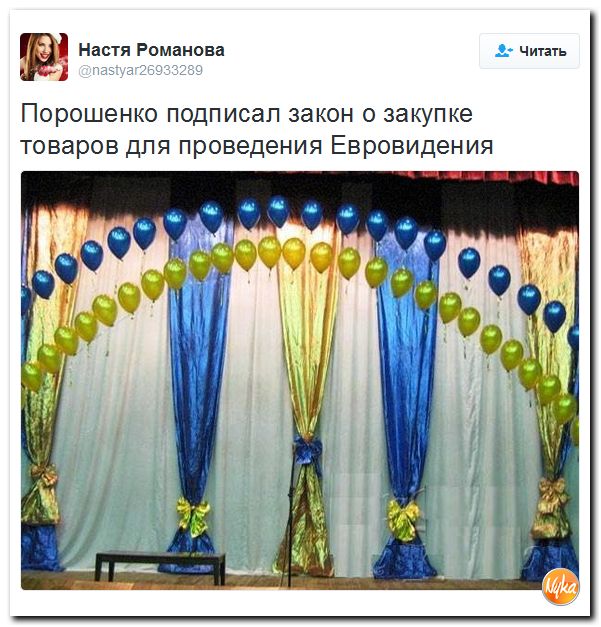This screenshot has width=601, height=627.
Task: Click the center yellow curtain's blue bow
Action: click(x=307, y=451)
